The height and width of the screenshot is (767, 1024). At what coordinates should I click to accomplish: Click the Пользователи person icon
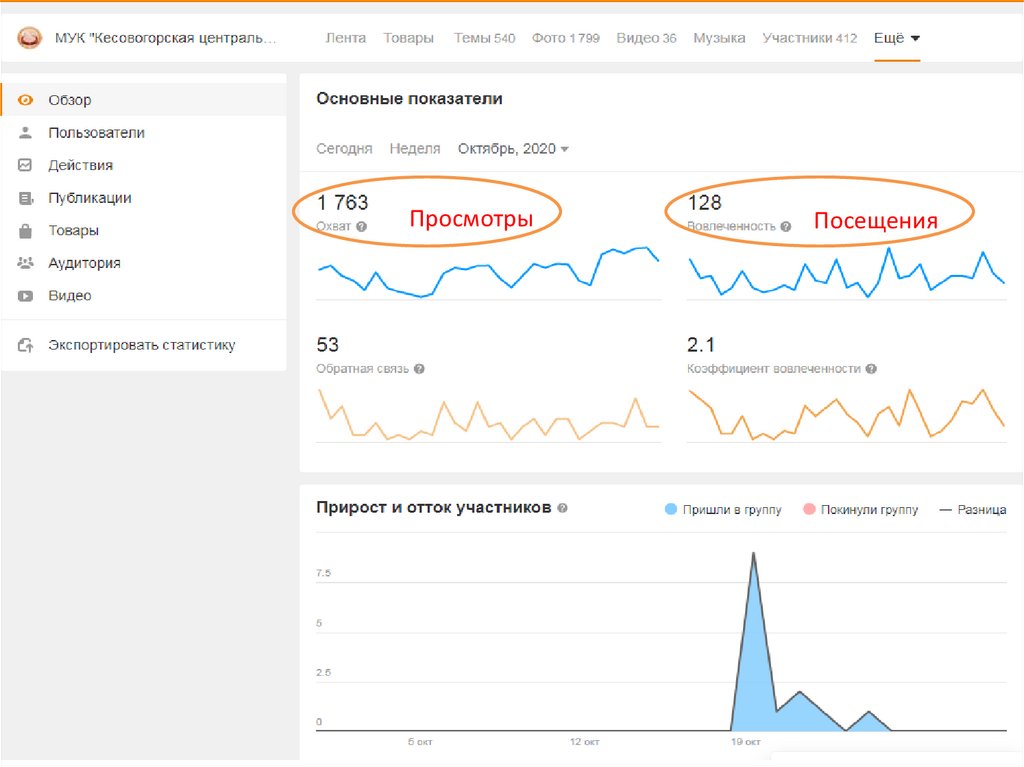pyautogui.click(x=26, y=133)
